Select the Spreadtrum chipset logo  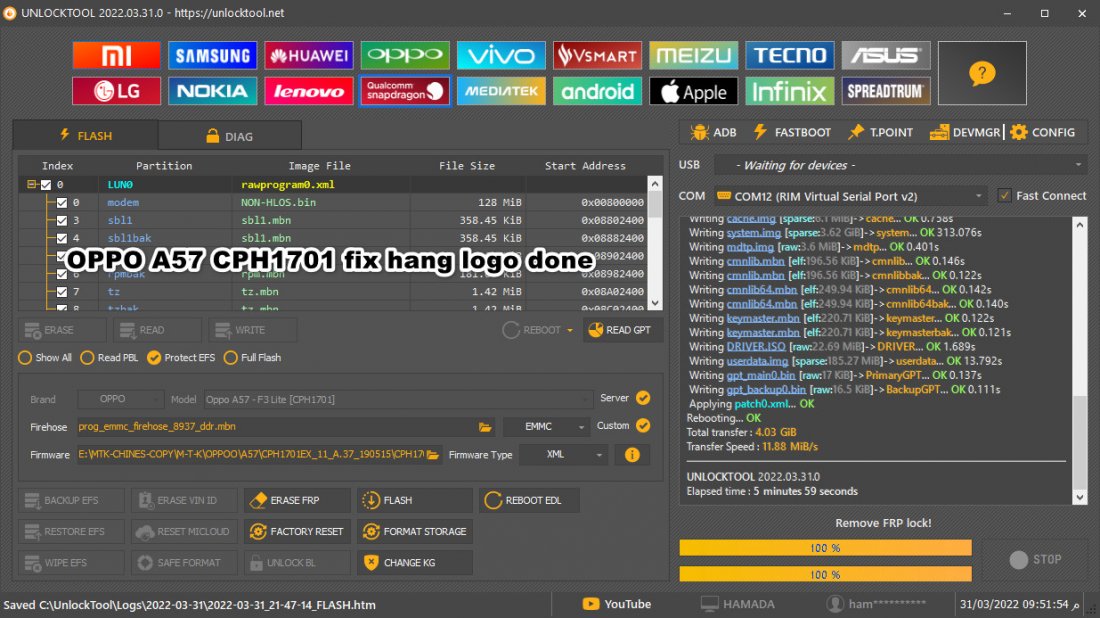(x=885, y=91)
